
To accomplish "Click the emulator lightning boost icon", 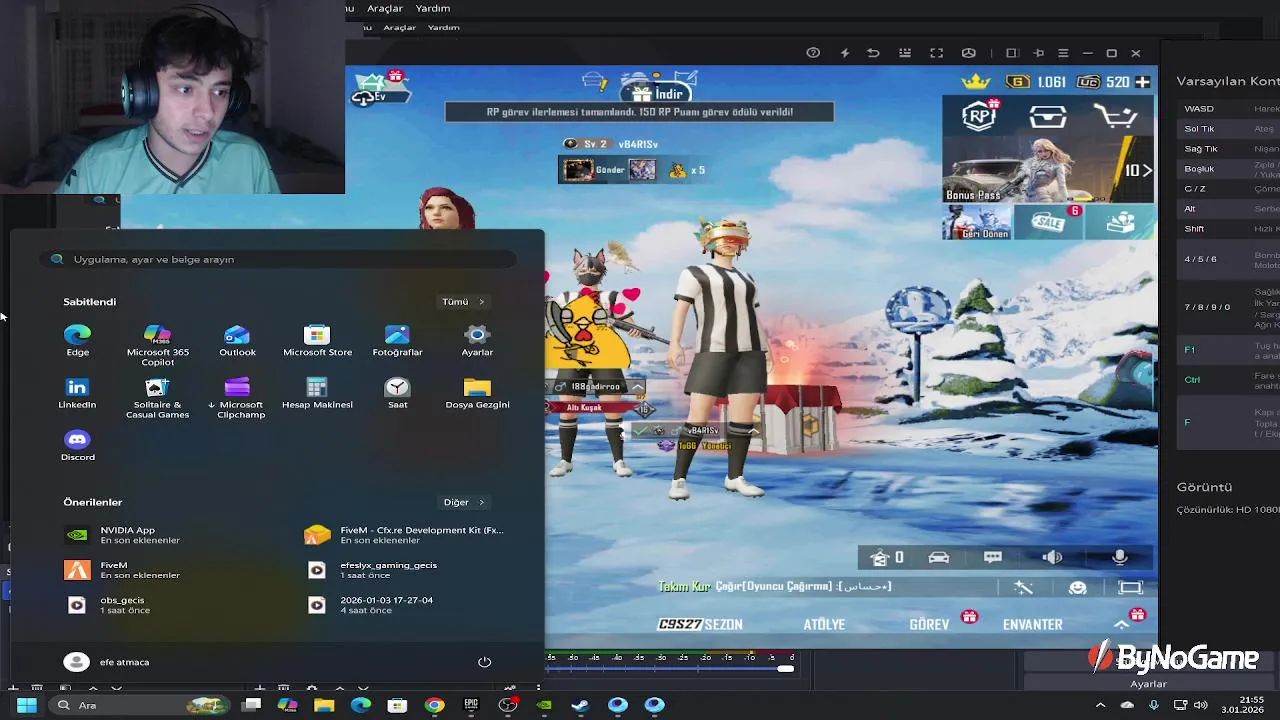I will pos(844,53).
